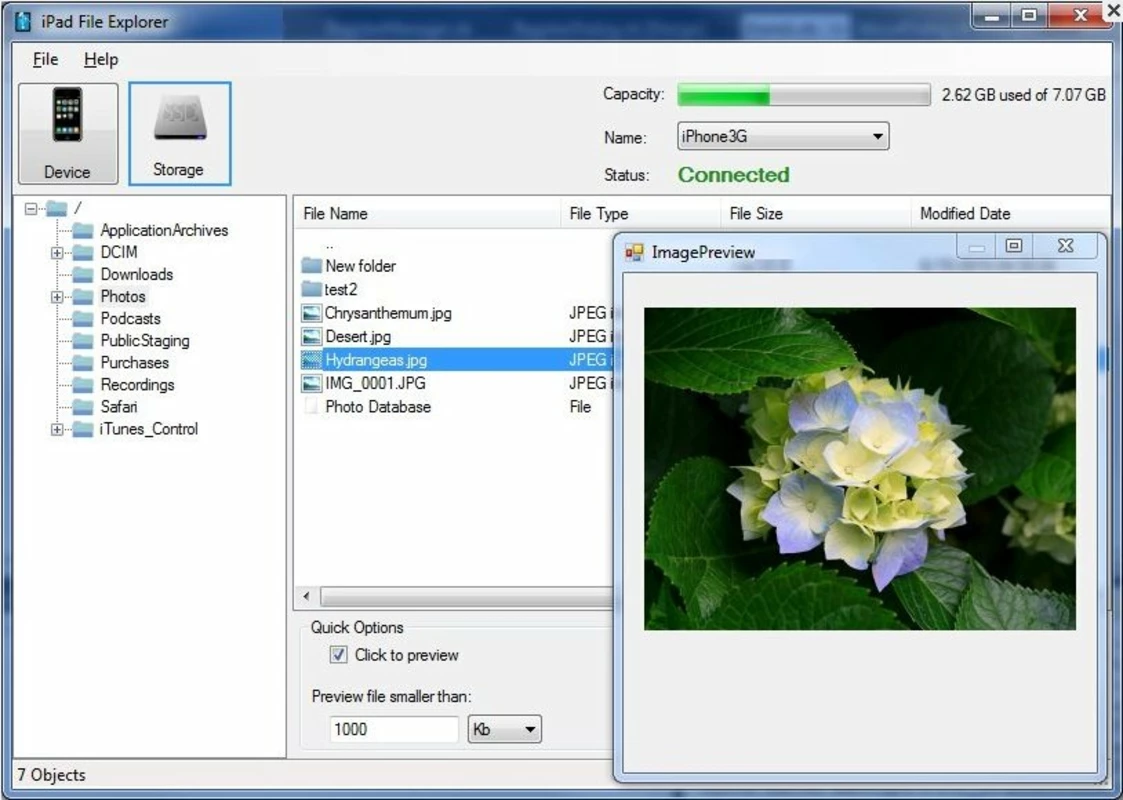Open the Kb size unit dropdown
This screenshot has width=1123, height=800.
[x=504, y=729]
